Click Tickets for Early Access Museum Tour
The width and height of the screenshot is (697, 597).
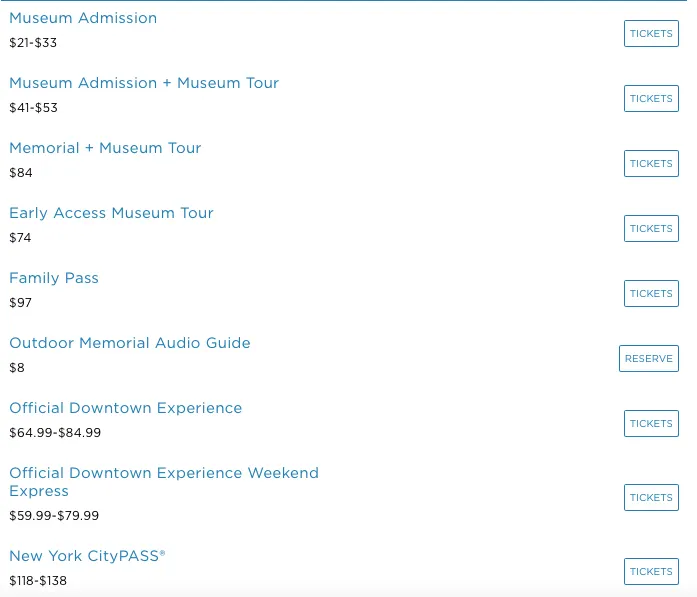point(651,228)
